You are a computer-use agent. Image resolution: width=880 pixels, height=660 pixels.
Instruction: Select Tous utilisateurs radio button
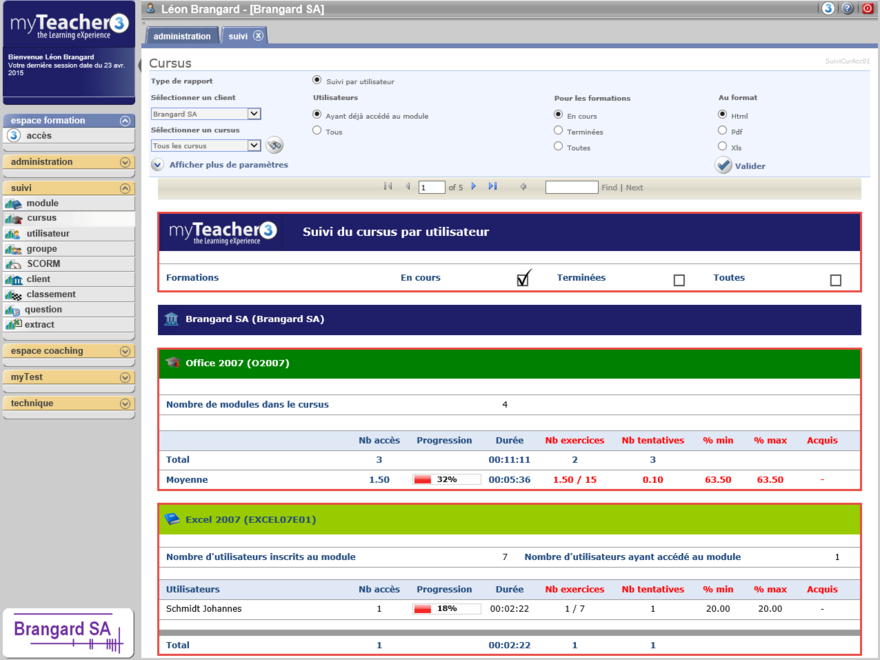317,131
